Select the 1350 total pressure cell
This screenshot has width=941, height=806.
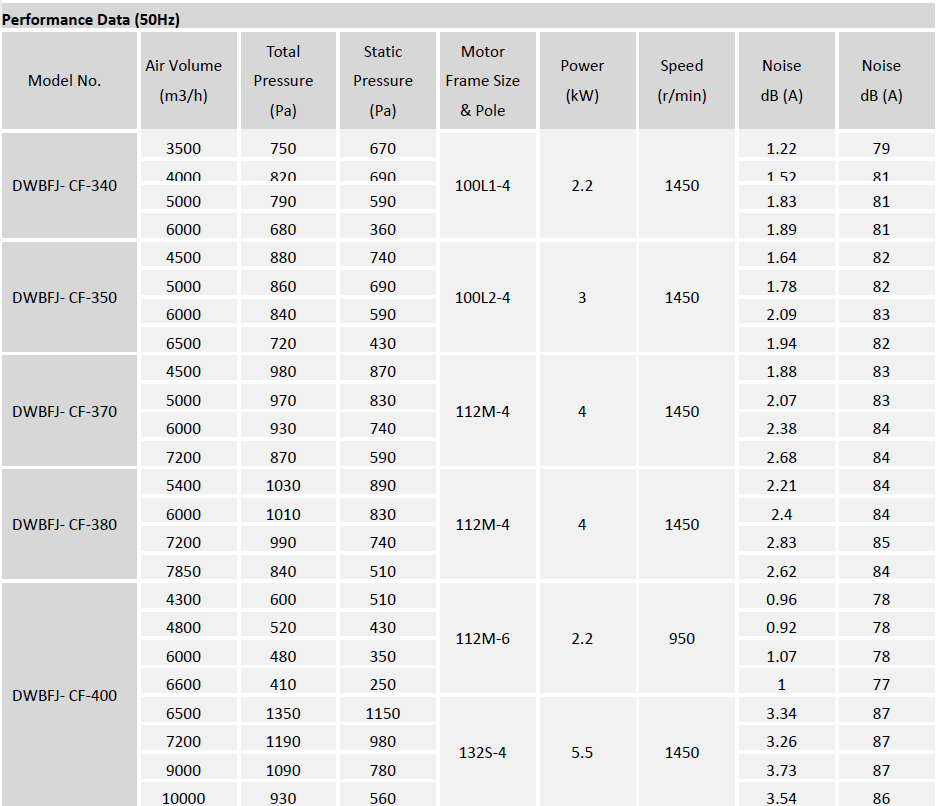click(x=283, y=713)
